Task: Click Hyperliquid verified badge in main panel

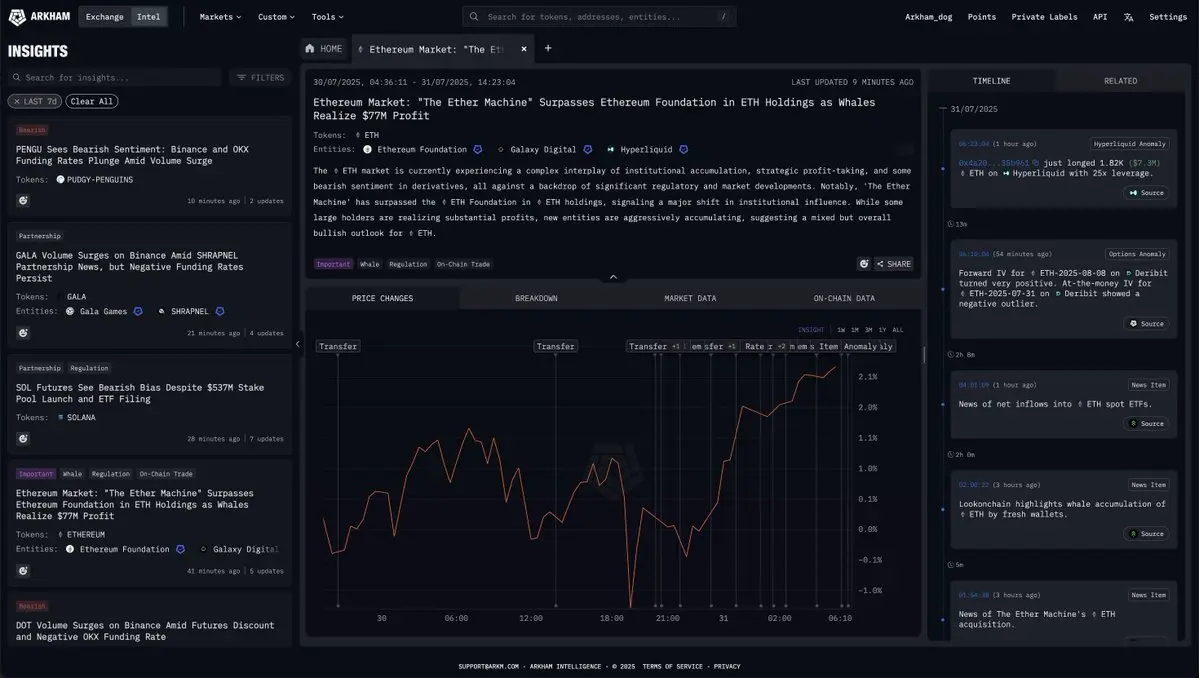Action: click(x=684, y=150)
